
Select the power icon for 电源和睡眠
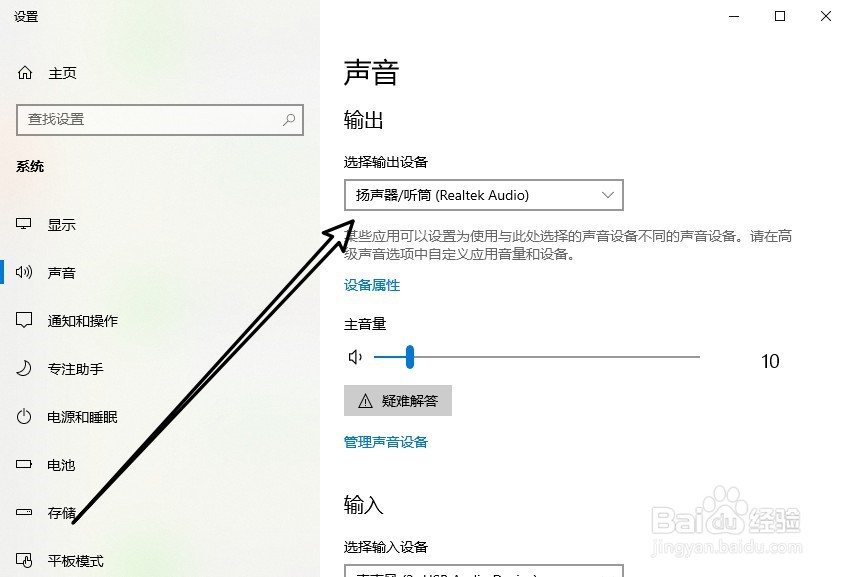(24, 416)
